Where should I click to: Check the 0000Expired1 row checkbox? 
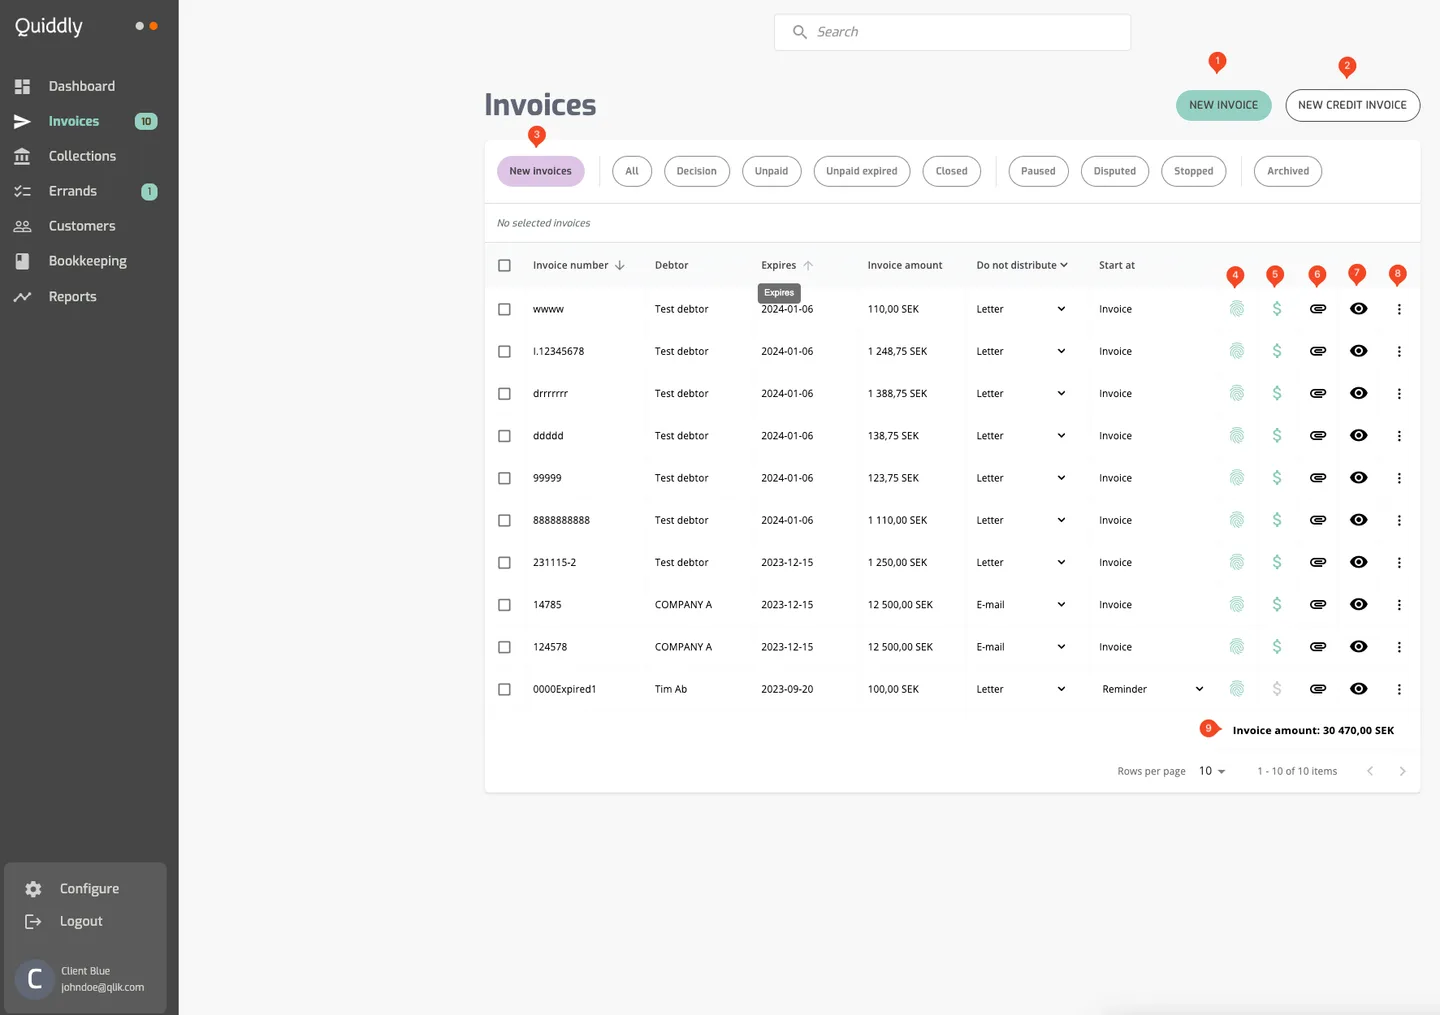click(504, 690)
